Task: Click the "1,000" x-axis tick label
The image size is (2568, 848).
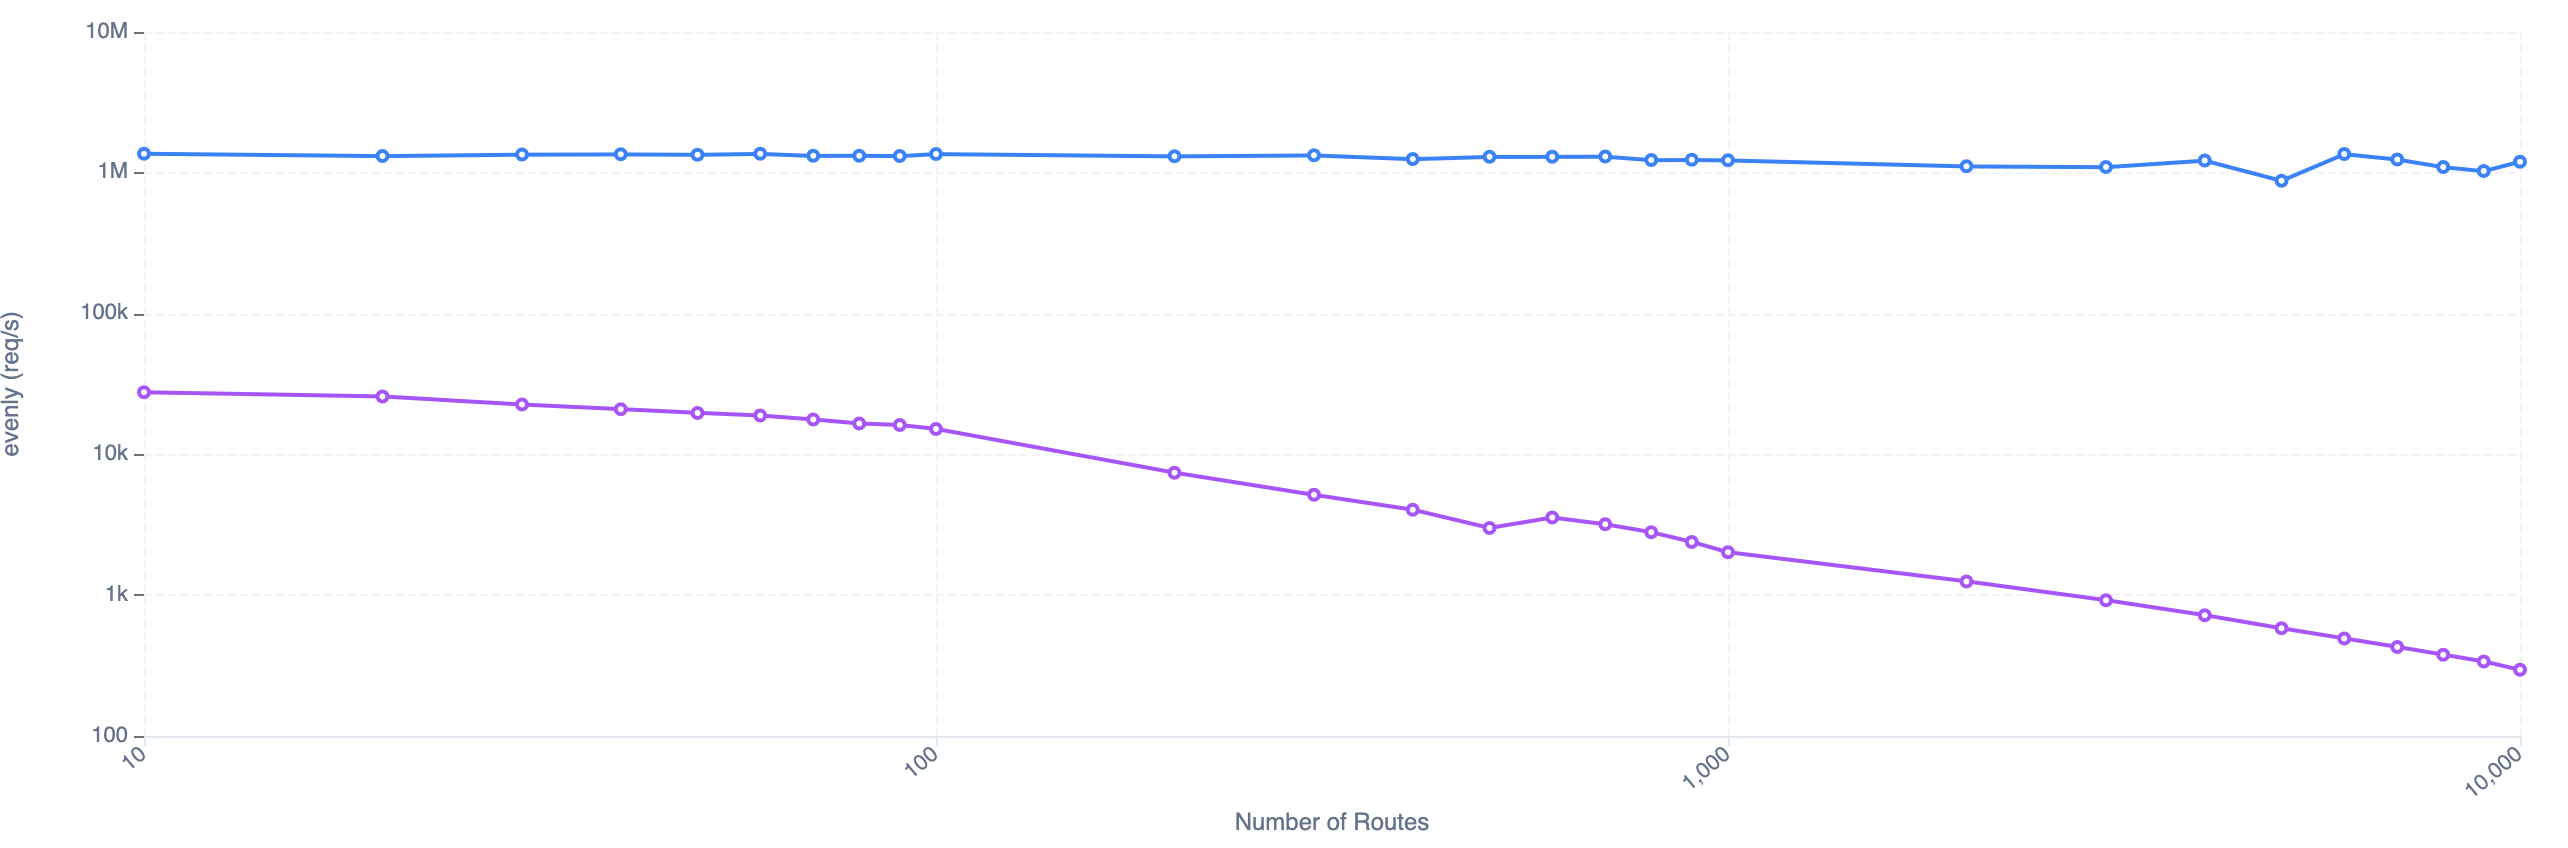Action: pyautogui.click(x=1707, y=768)
